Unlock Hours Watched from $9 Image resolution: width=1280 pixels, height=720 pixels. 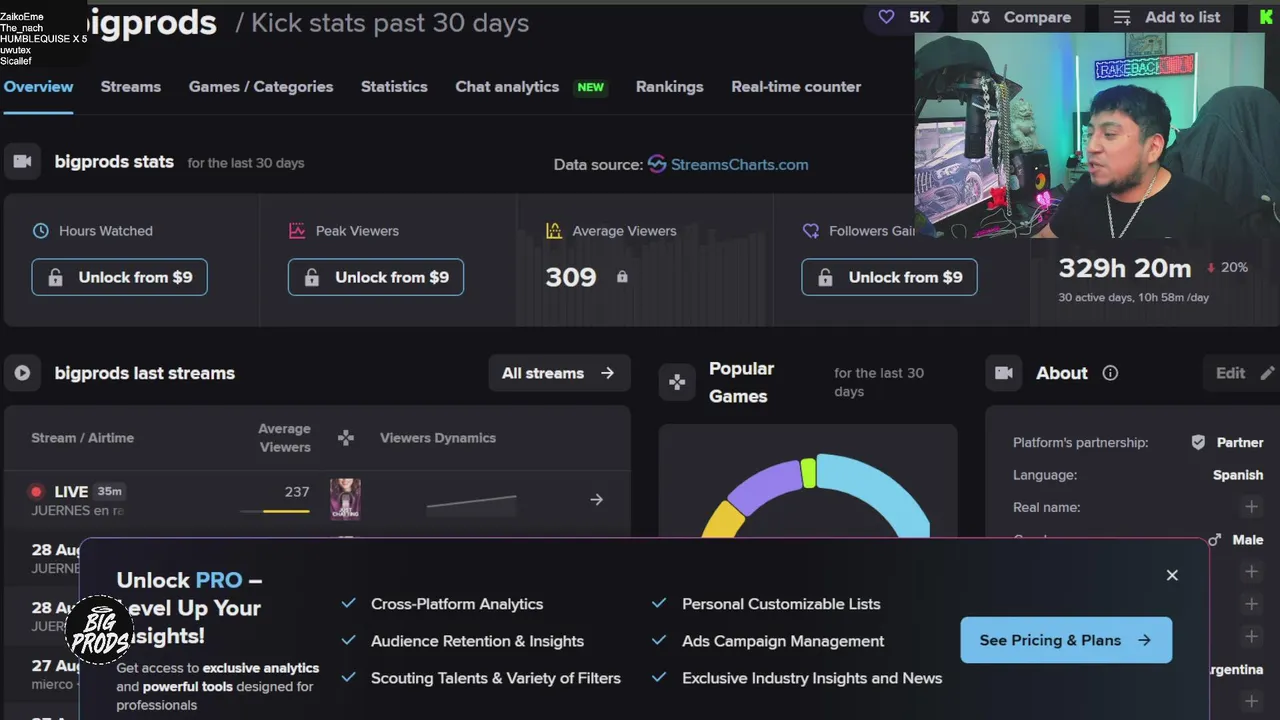[x=119, y=277]
